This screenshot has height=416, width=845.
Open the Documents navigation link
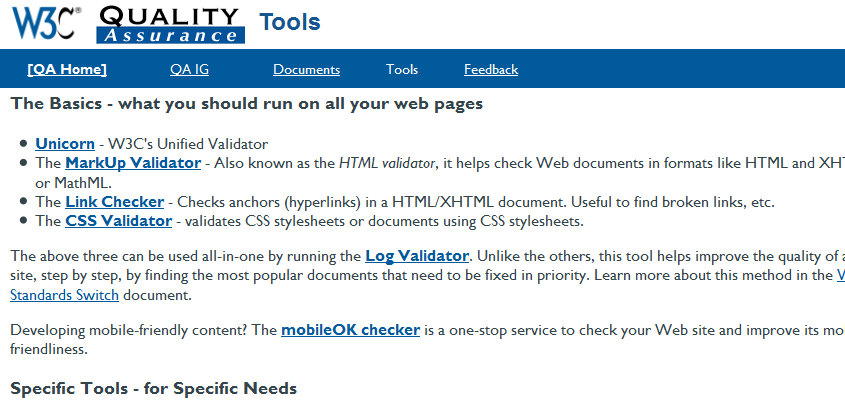pos(307,70)
